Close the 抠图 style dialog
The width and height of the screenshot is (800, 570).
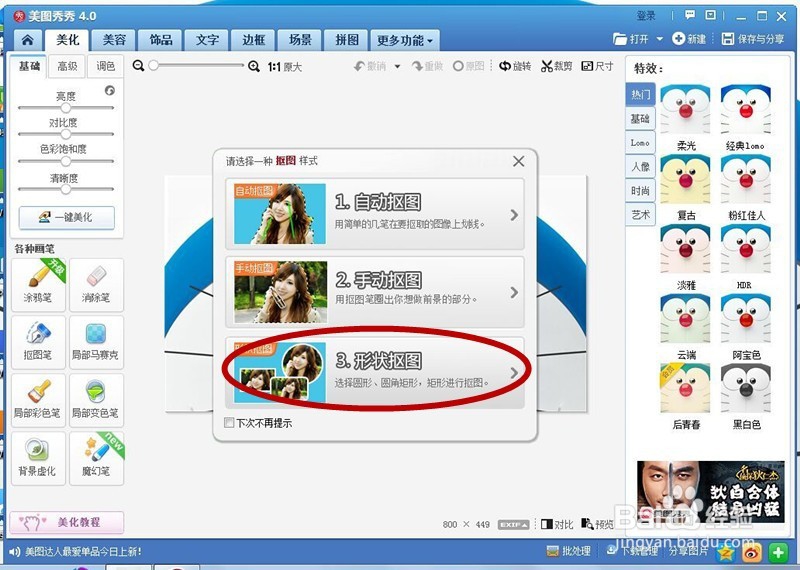click(518, 161)
